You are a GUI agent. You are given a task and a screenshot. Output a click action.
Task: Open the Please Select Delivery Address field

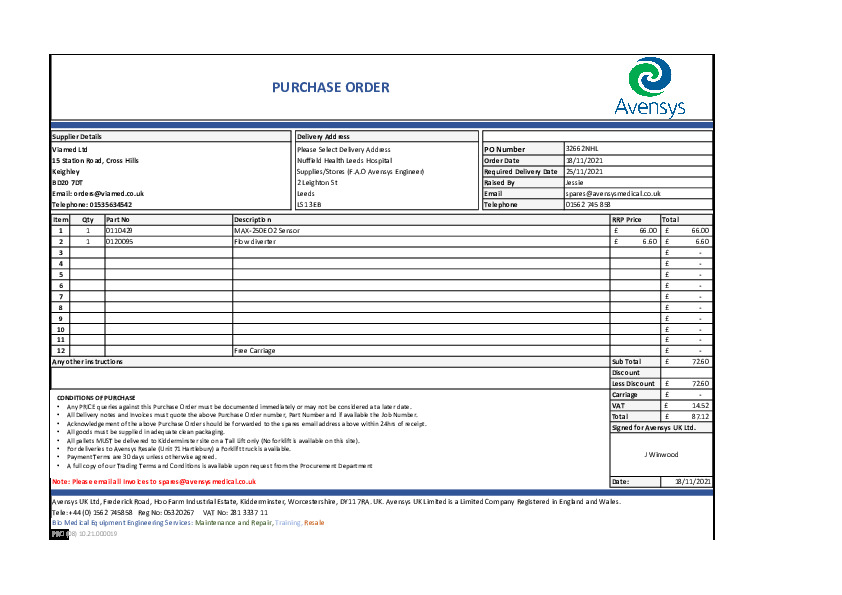(x=343, y=149)
